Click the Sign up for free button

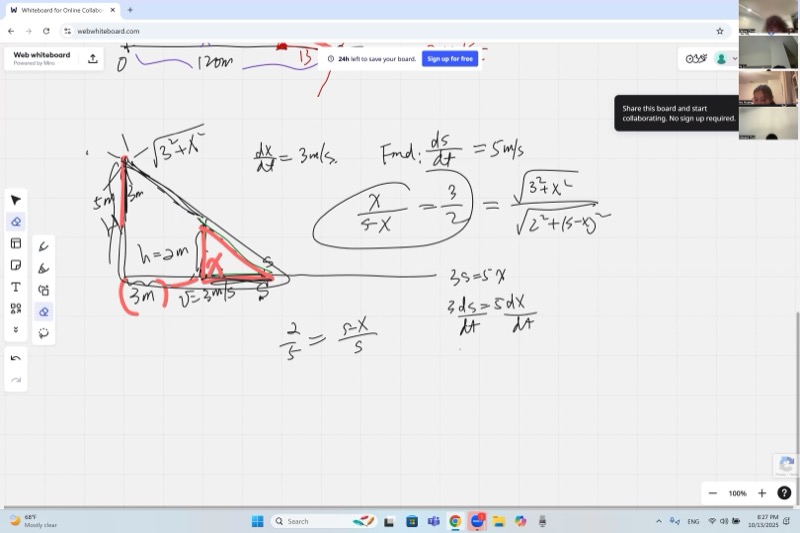coord(450,59)
